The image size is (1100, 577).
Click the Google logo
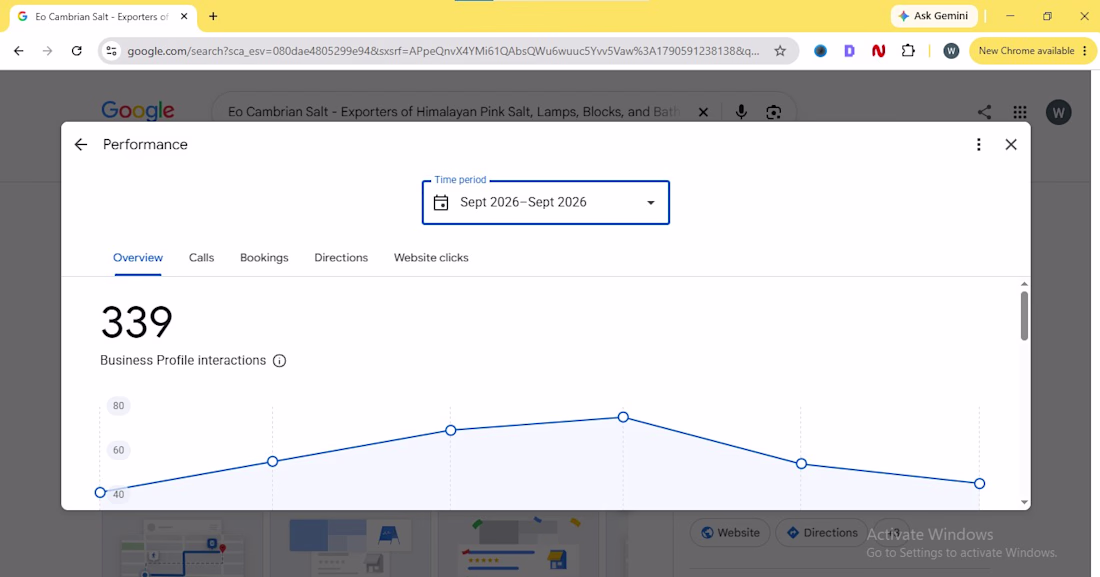pyautogui.click(x=138, y=111)
